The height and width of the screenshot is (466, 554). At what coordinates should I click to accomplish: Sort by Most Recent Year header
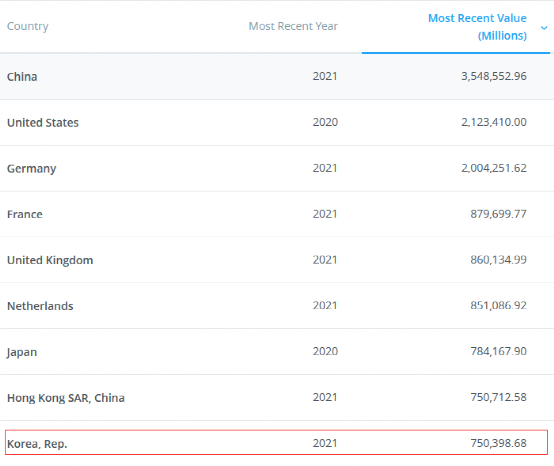[293, 26]
